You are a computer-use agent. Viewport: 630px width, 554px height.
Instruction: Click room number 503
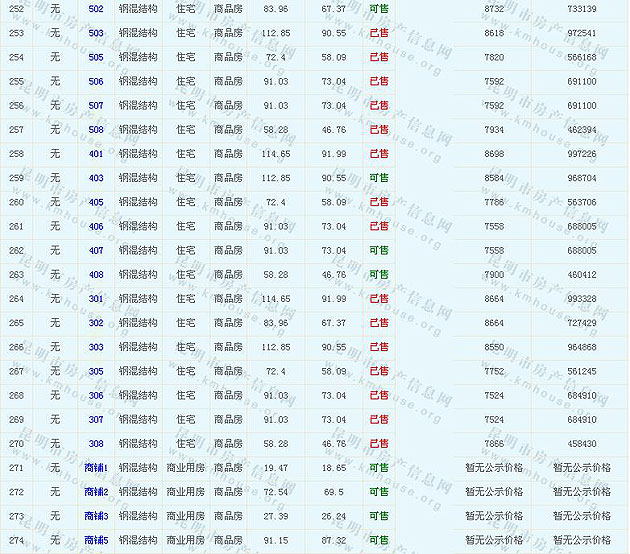pos(96,33)
